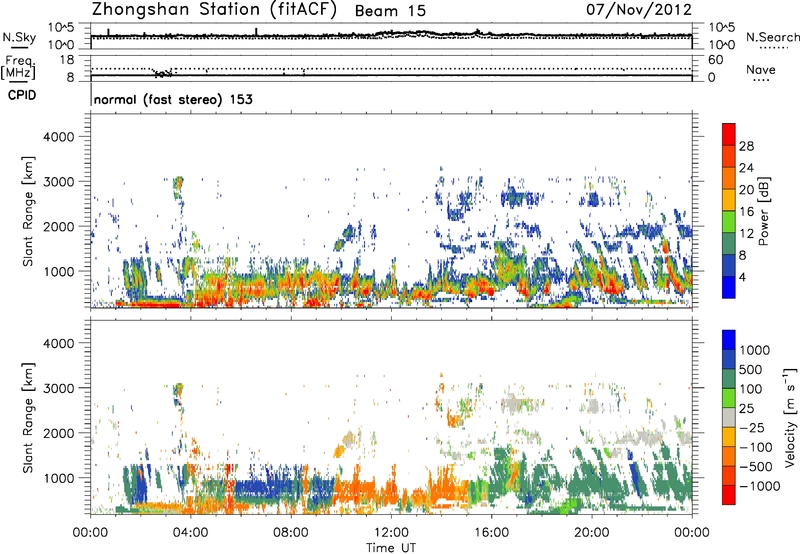The width and height of the screenshot is (800, 554).
Task: Click the "-1000" tick on velocity colorbar
Action: pos(759,486)
